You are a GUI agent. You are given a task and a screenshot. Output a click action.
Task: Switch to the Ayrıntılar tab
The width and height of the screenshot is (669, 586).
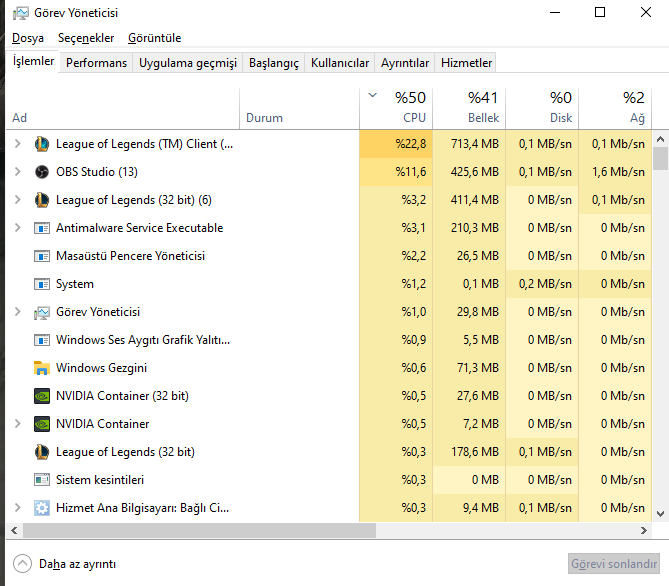pos(404,63)
